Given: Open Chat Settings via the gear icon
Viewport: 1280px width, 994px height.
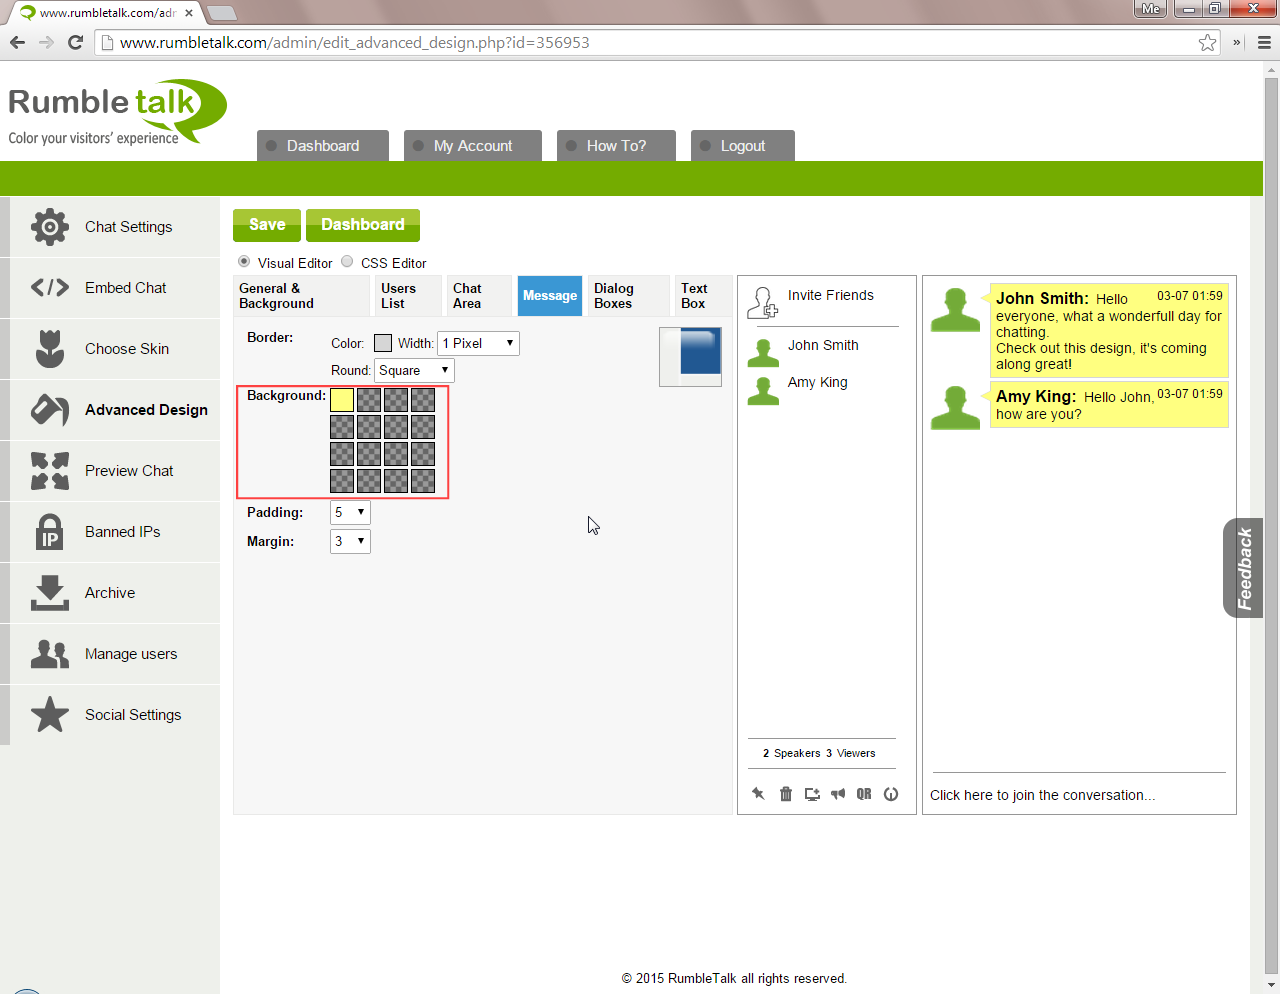Looking at the screenshot, I should coord(50,227).
